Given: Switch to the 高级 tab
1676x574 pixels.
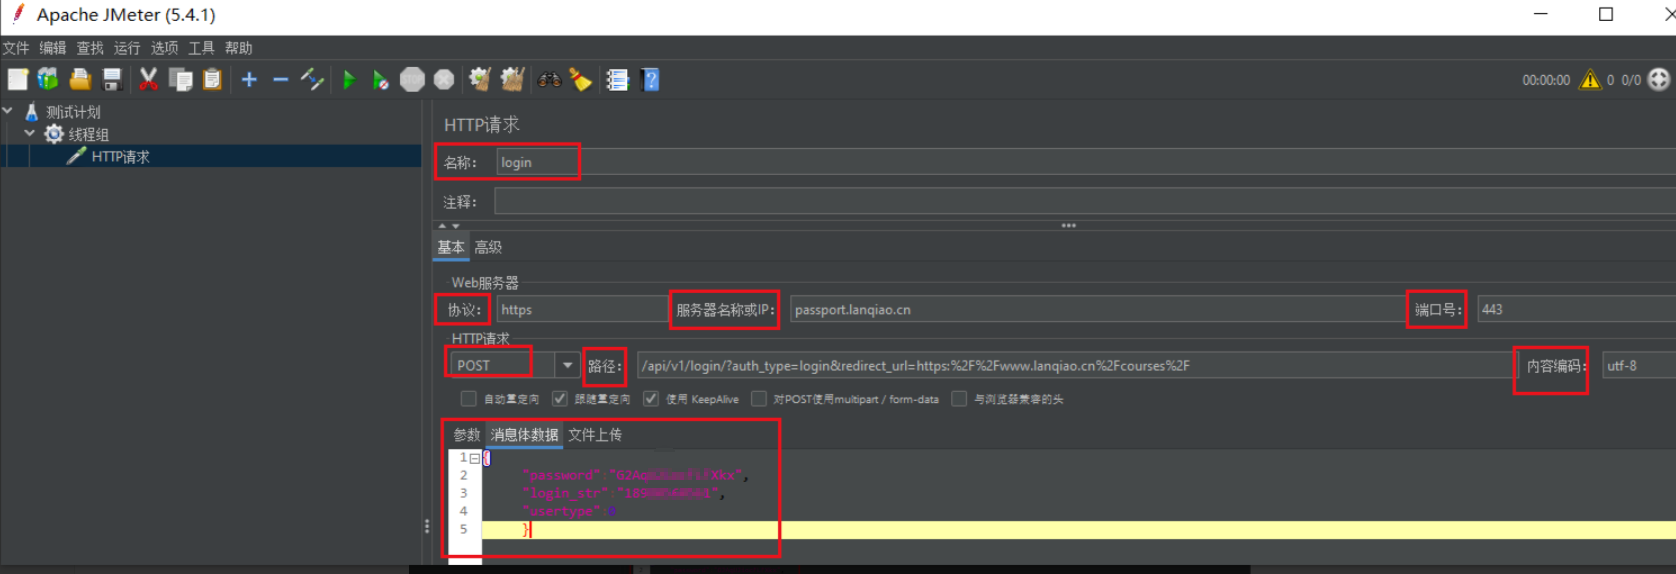Looking at the screenshot, I should point(488,247).
